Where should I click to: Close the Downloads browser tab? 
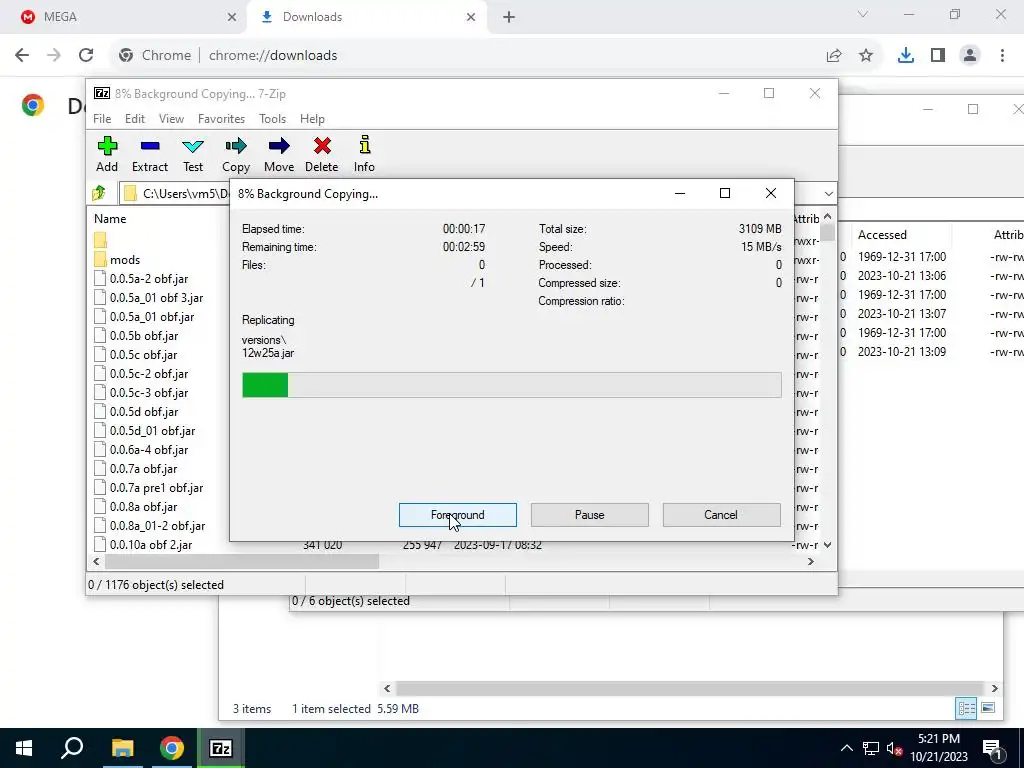471,17
